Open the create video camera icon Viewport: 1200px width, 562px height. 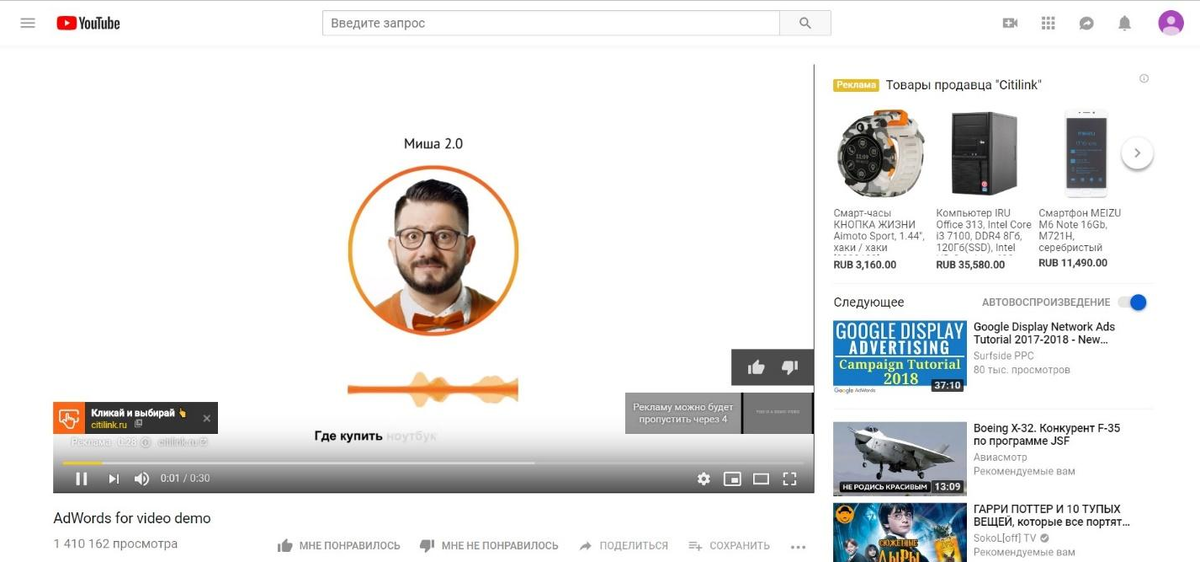(x=1010, y=23)
